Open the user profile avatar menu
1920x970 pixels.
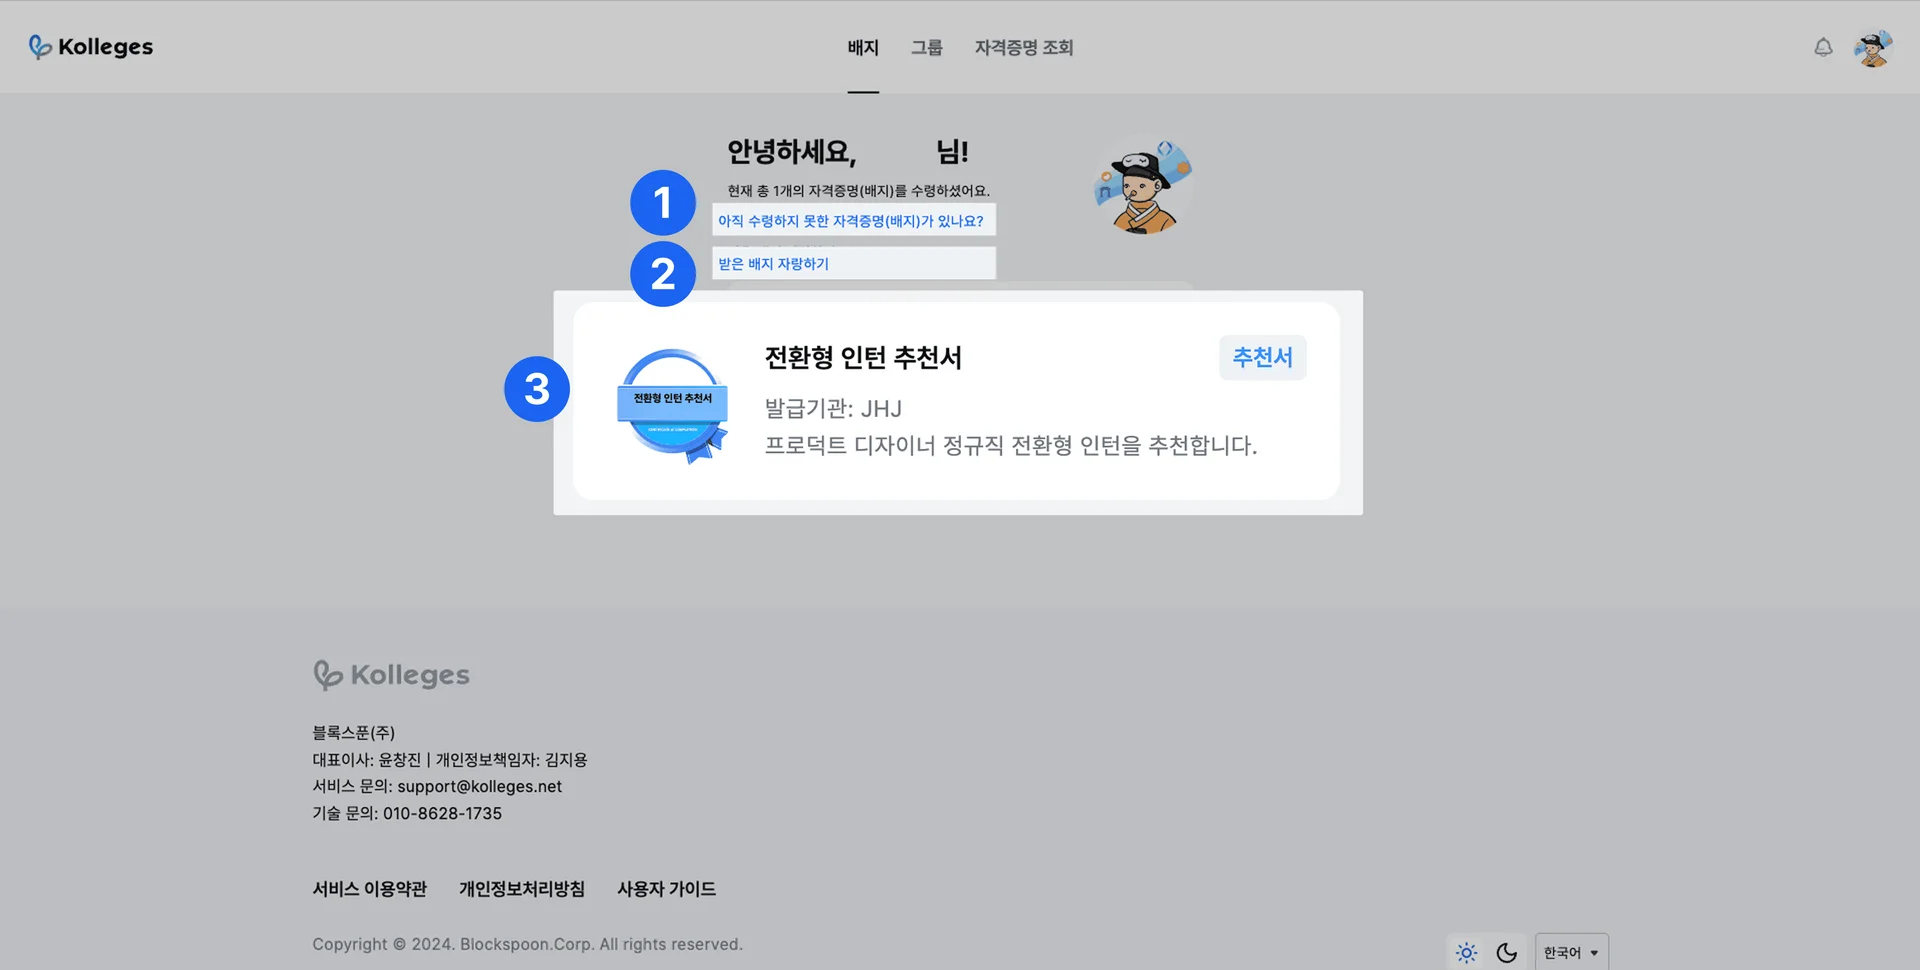(1872, 48)
